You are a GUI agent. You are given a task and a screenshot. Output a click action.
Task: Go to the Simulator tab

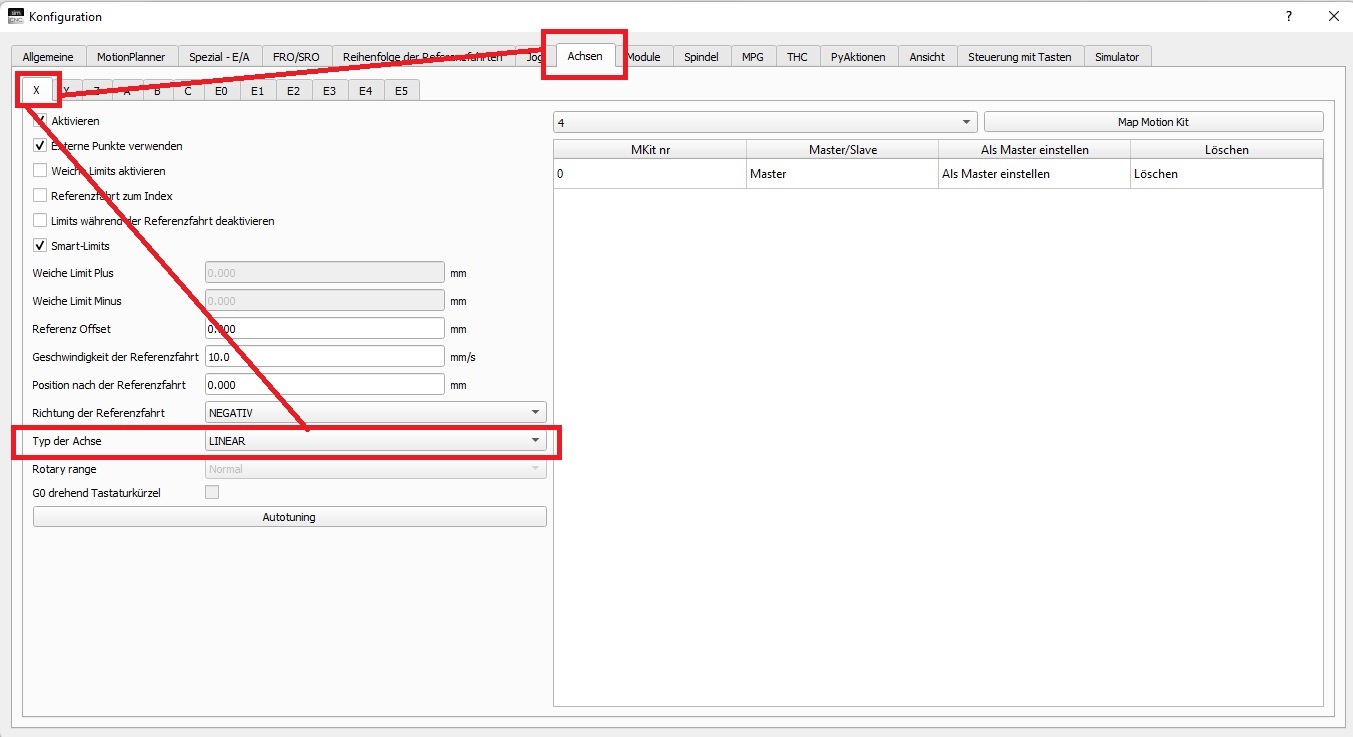pos(1116,57)
